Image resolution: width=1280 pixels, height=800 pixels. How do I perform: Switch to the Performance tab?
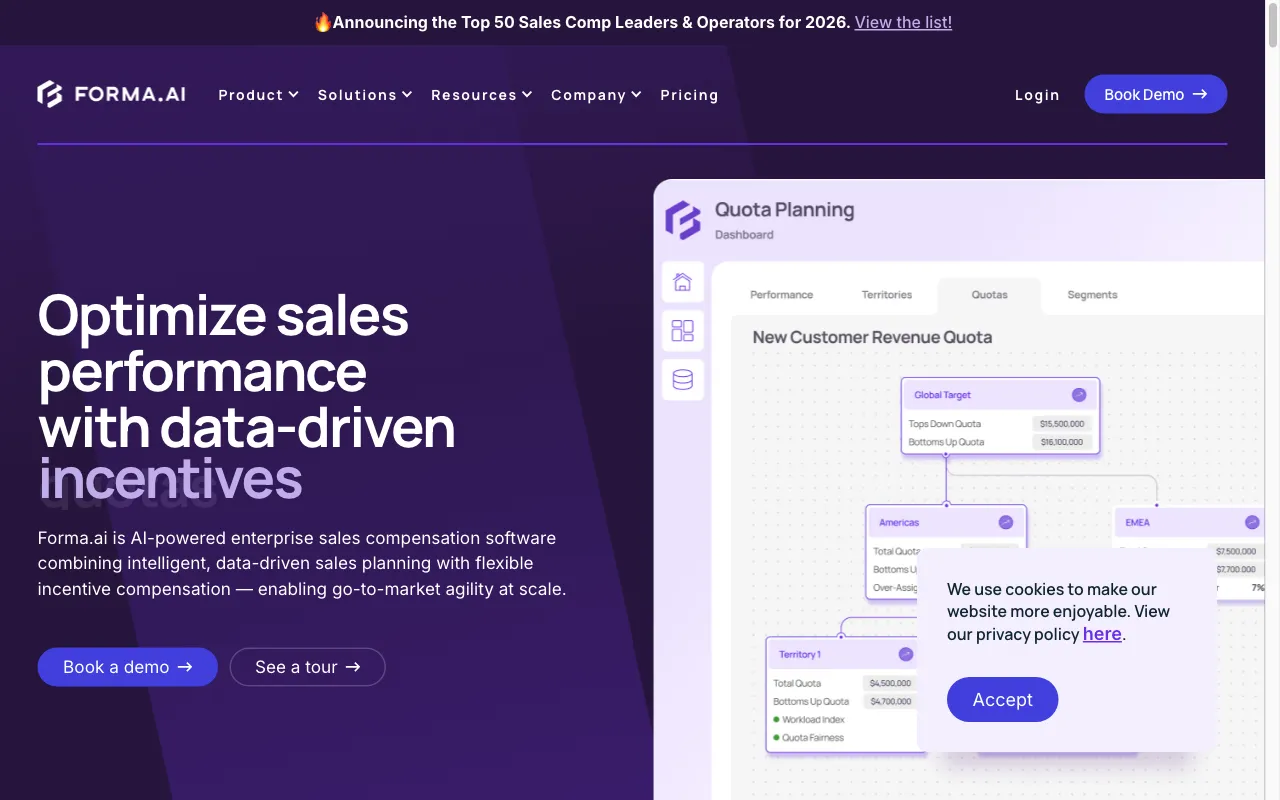(782, 295)
